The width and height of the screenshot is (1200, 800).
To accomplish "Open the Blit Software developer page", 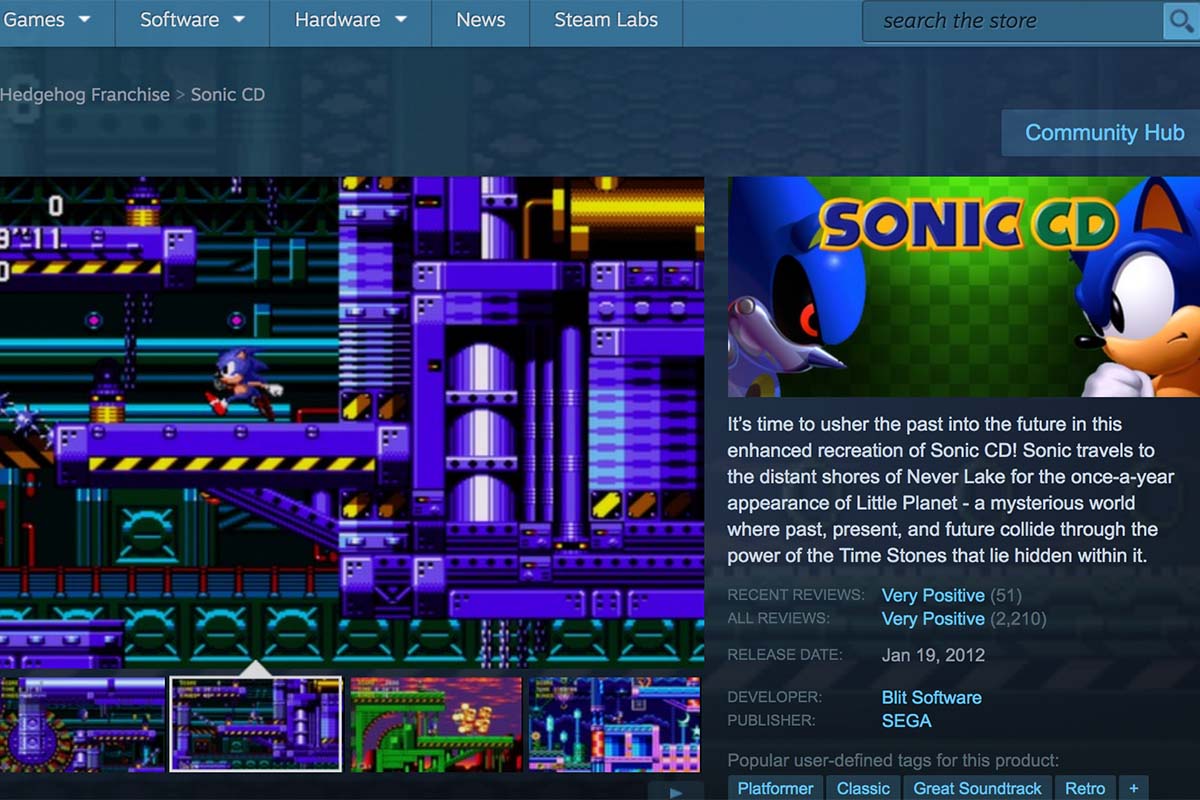I will [931, 697].
